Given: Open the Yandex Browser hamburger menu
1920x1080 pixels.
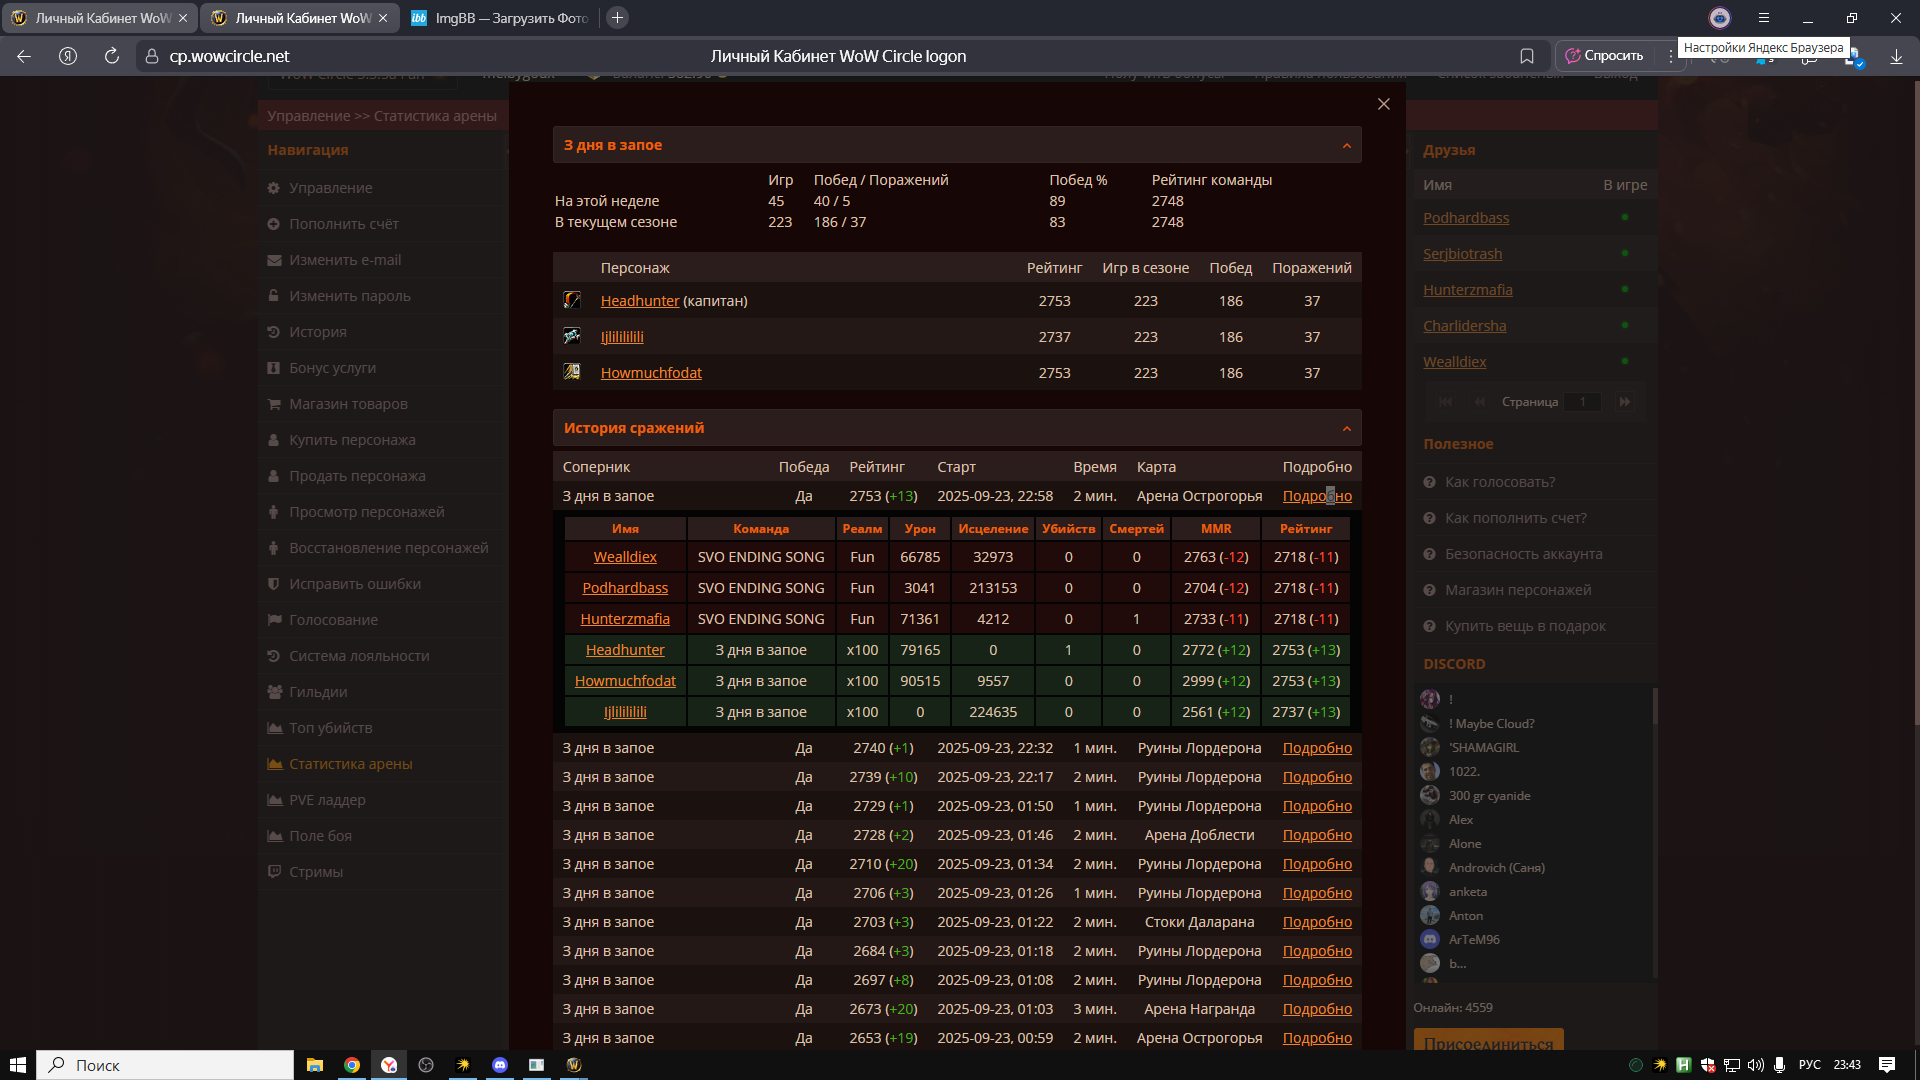Looking at the screenshot, I should click(x=1764, y=18).
